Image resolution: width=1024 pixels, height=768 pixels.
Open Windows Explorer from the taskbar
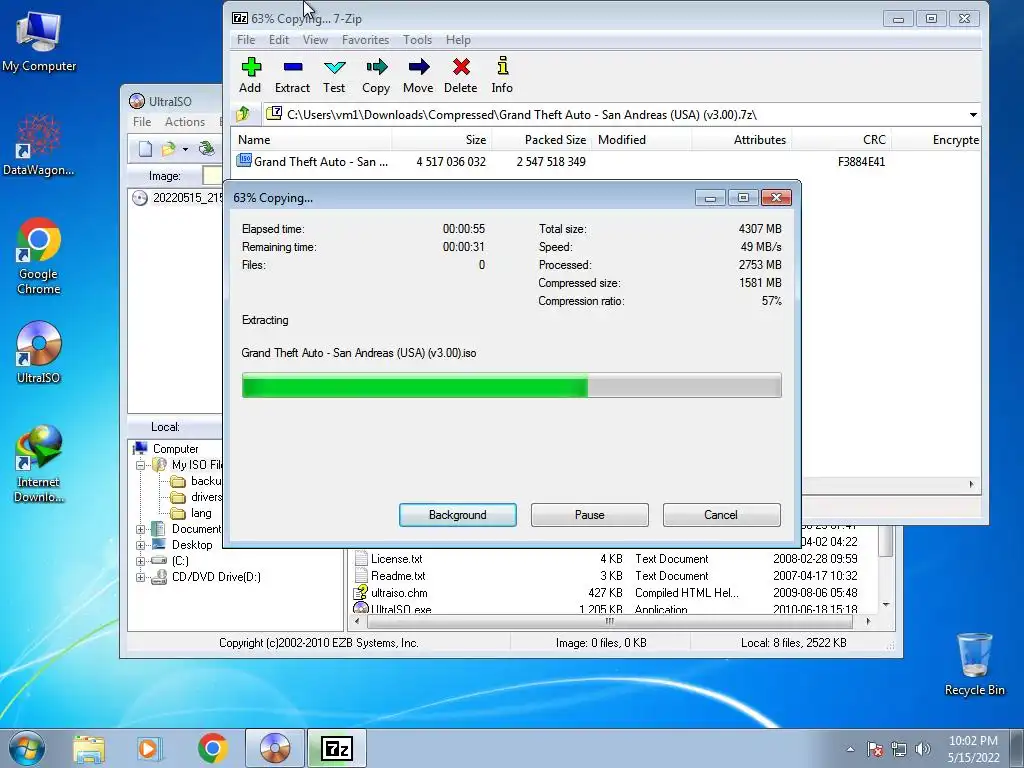89,748
